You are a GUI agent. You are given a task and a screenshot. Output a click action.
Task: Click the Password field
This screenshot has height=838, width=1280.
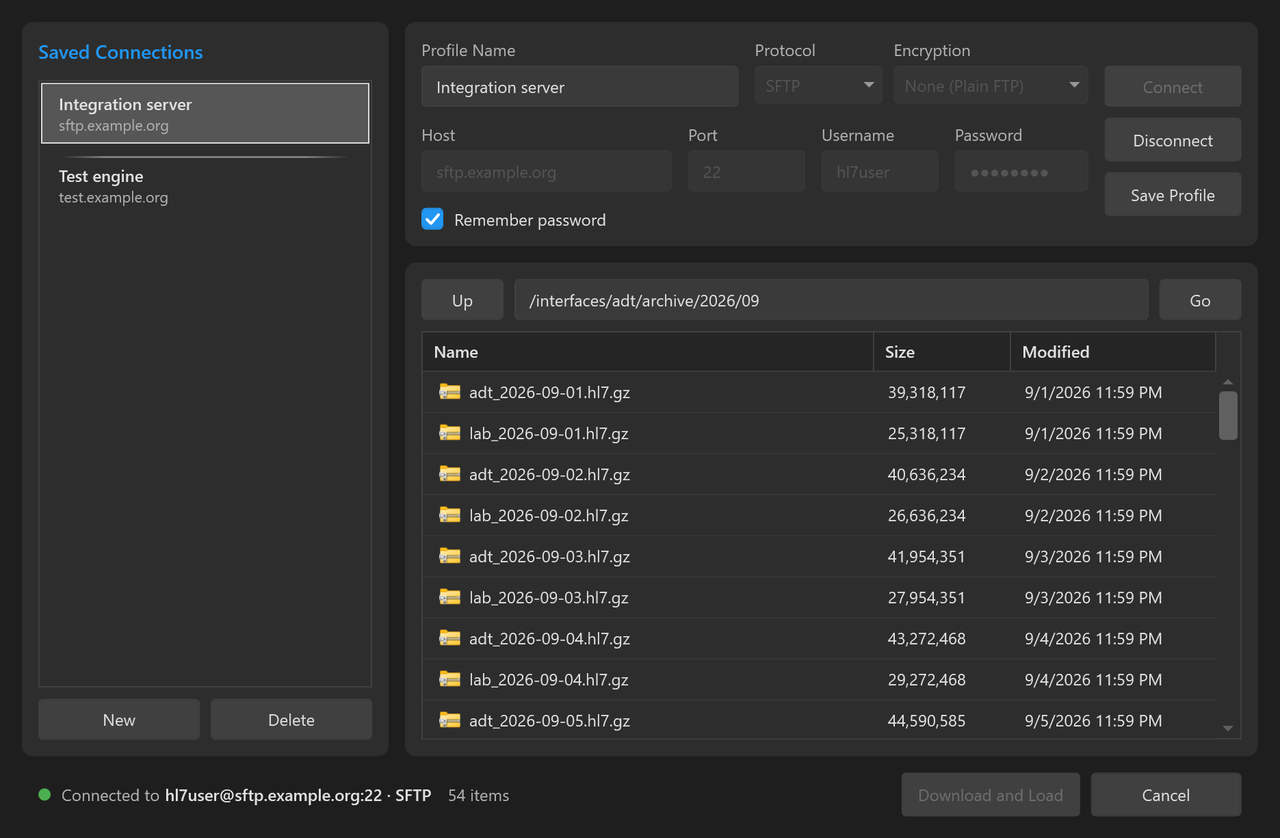(x=1021, y=171)
